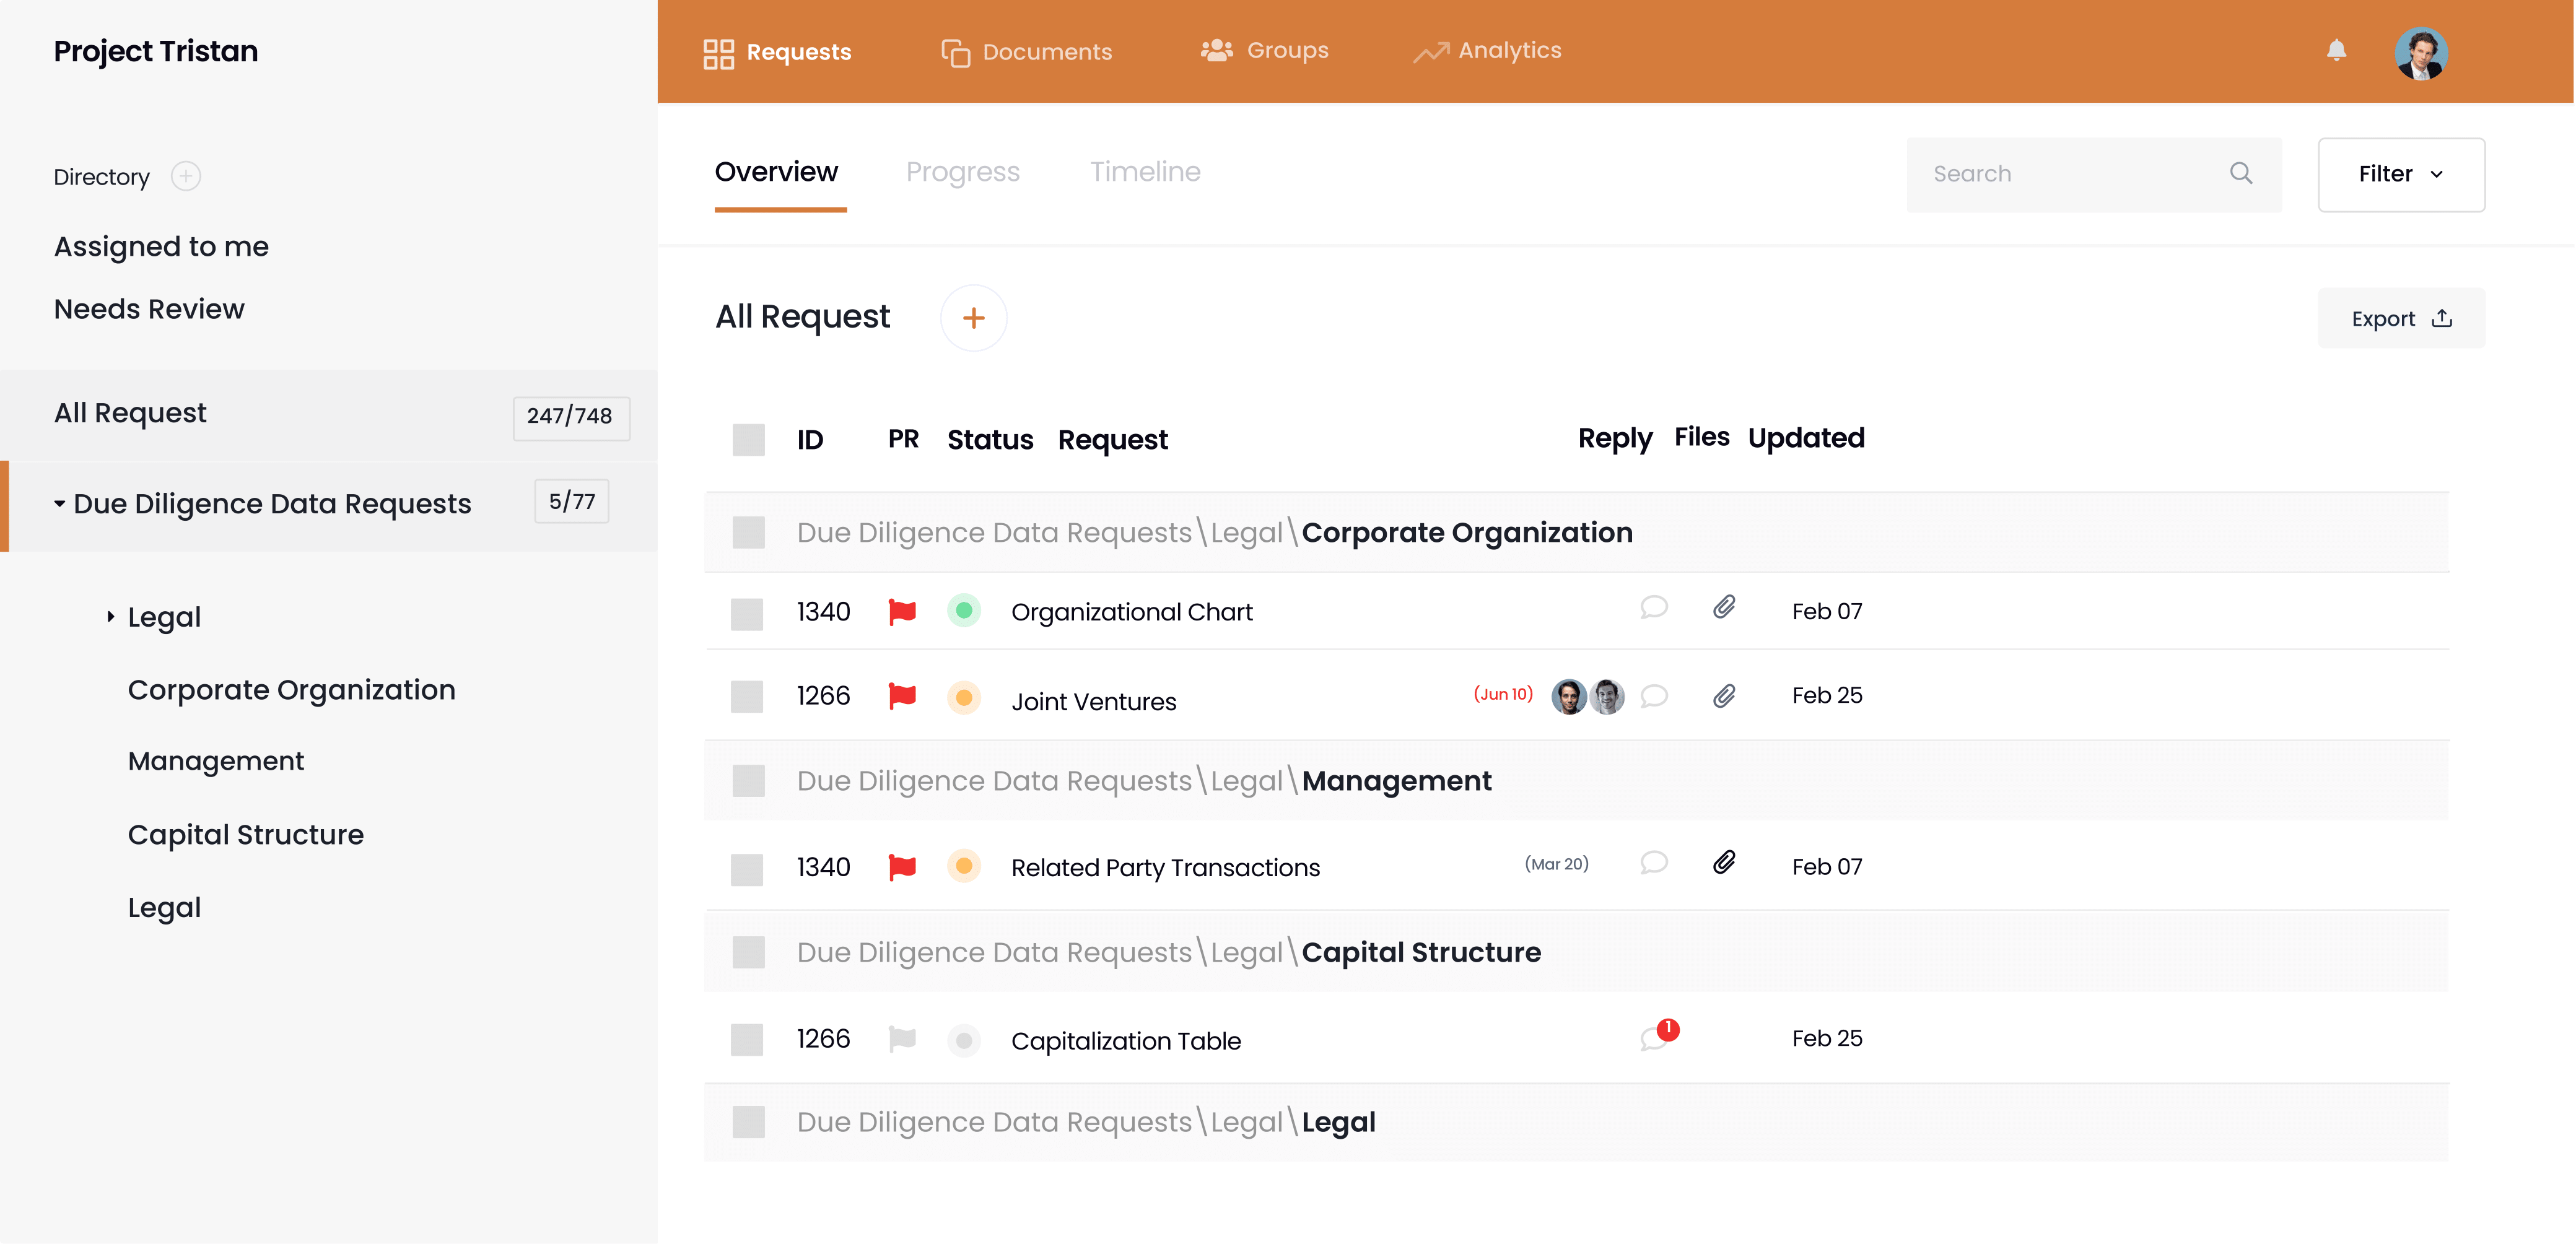Click the green status dot for Organizational Chart
Screen dimensions: 2576x1244
coord(963,610)
